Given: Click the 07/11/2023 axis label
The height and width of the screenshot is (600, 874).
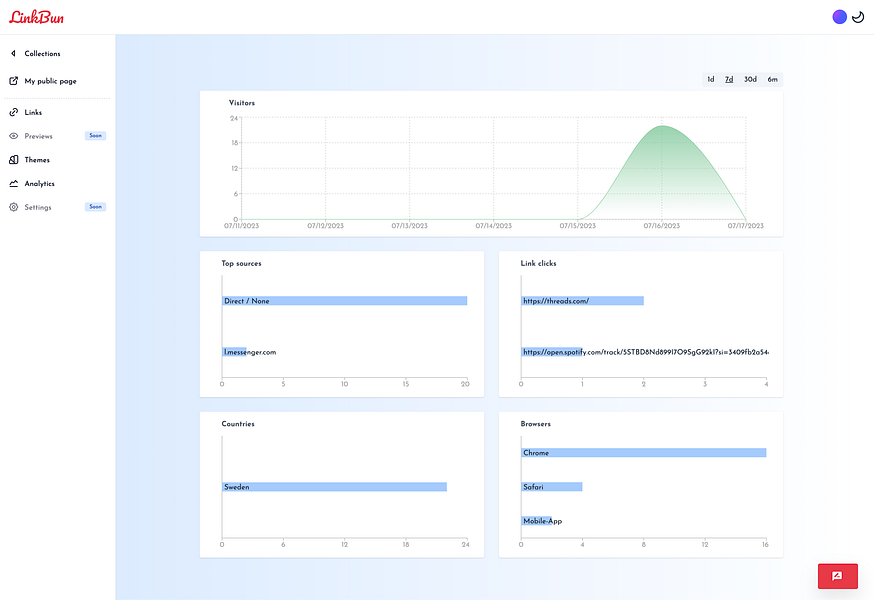Looking at the screenshot, I should [241, 226].
